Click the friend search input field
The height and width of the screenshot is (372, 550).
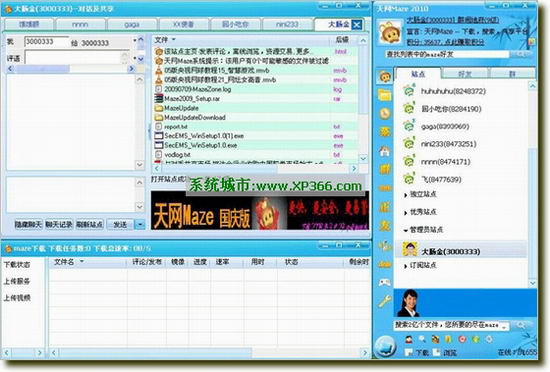coord(447,54)
